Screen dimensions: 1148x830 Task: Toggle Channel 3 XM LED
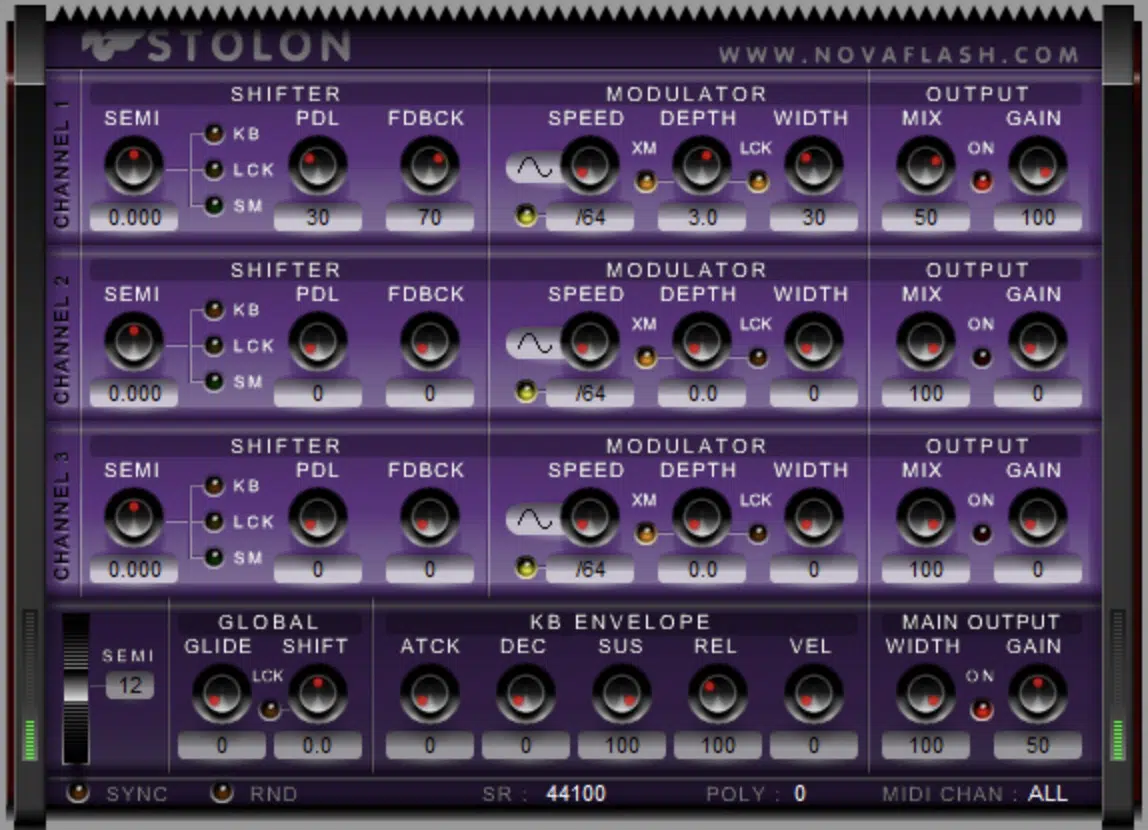point(646,533)
